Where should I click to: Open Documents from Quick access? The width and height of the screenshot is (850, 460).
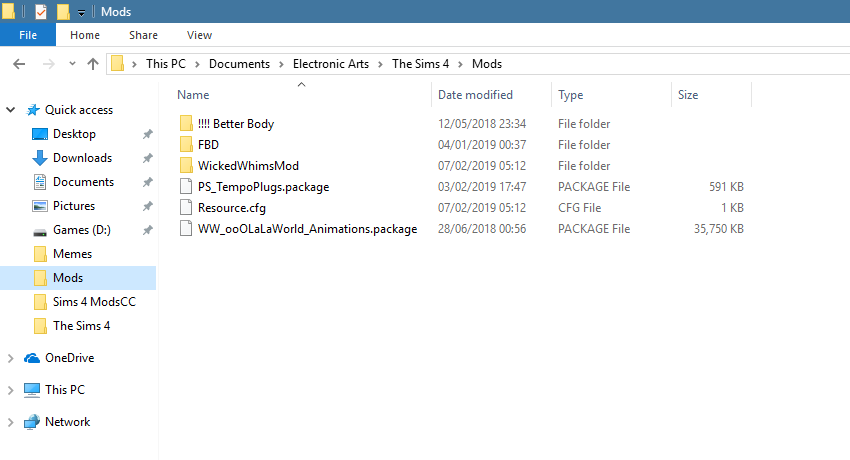click(x=83, y=182)
